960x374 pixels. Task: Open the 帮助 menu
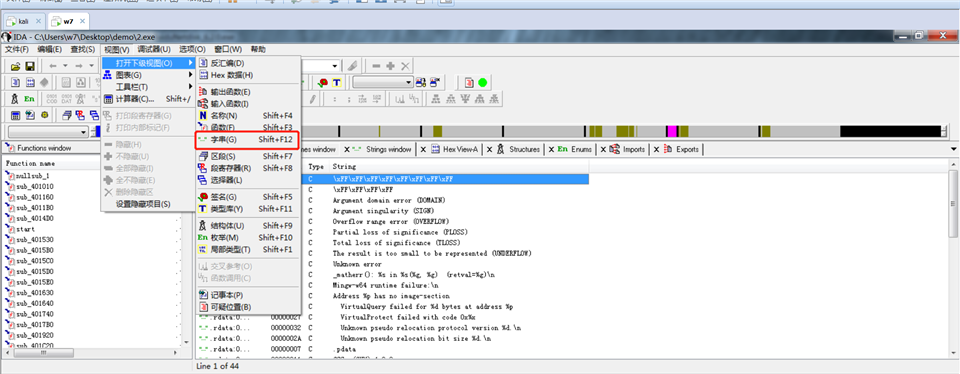tap(258, 49)
